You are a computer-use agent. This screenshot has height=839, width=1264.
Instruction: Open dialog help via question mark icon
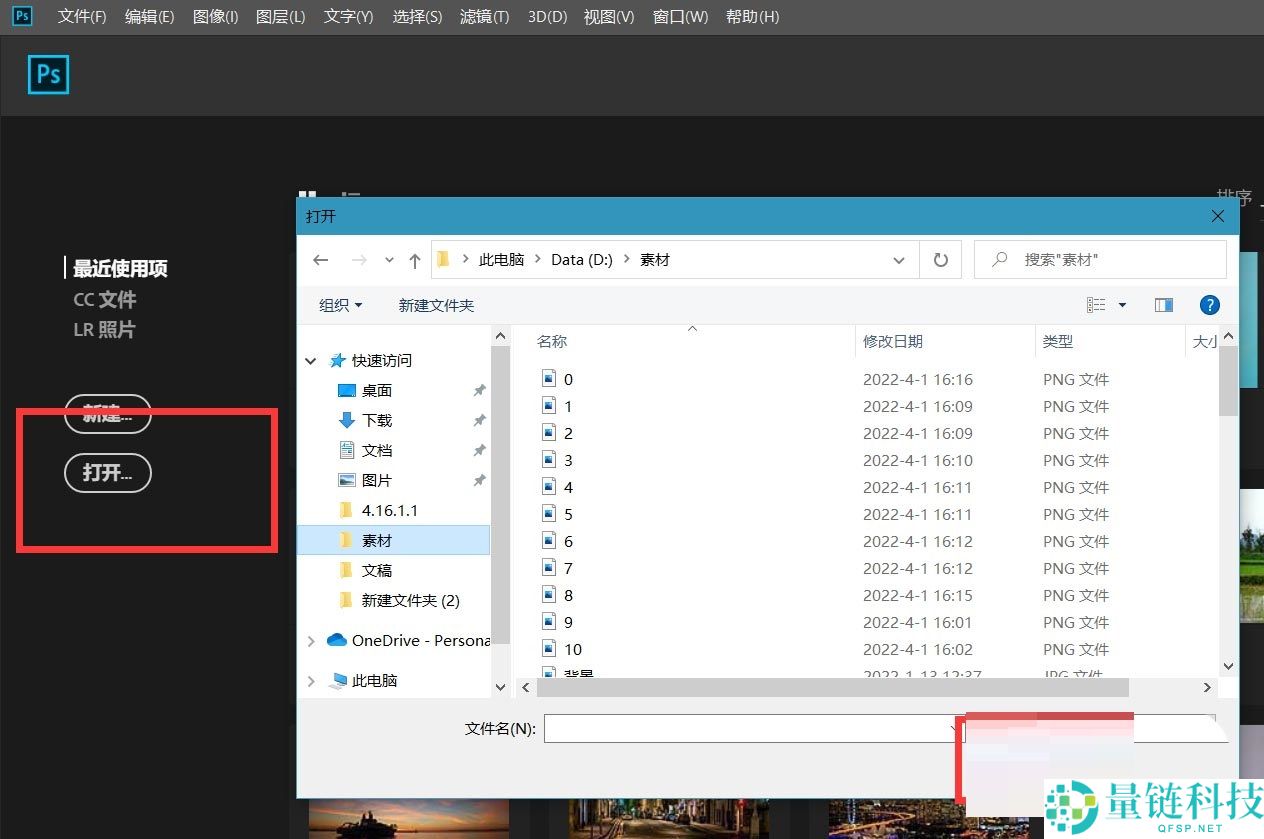[1210, 305]
